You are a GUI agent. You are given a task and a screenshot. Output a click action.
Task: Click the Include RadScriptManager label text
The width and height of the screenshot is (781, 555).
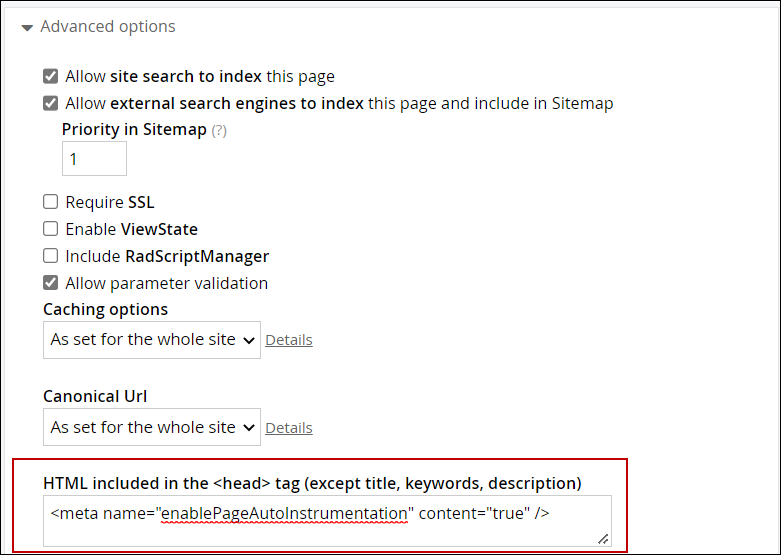coord(167,256)
